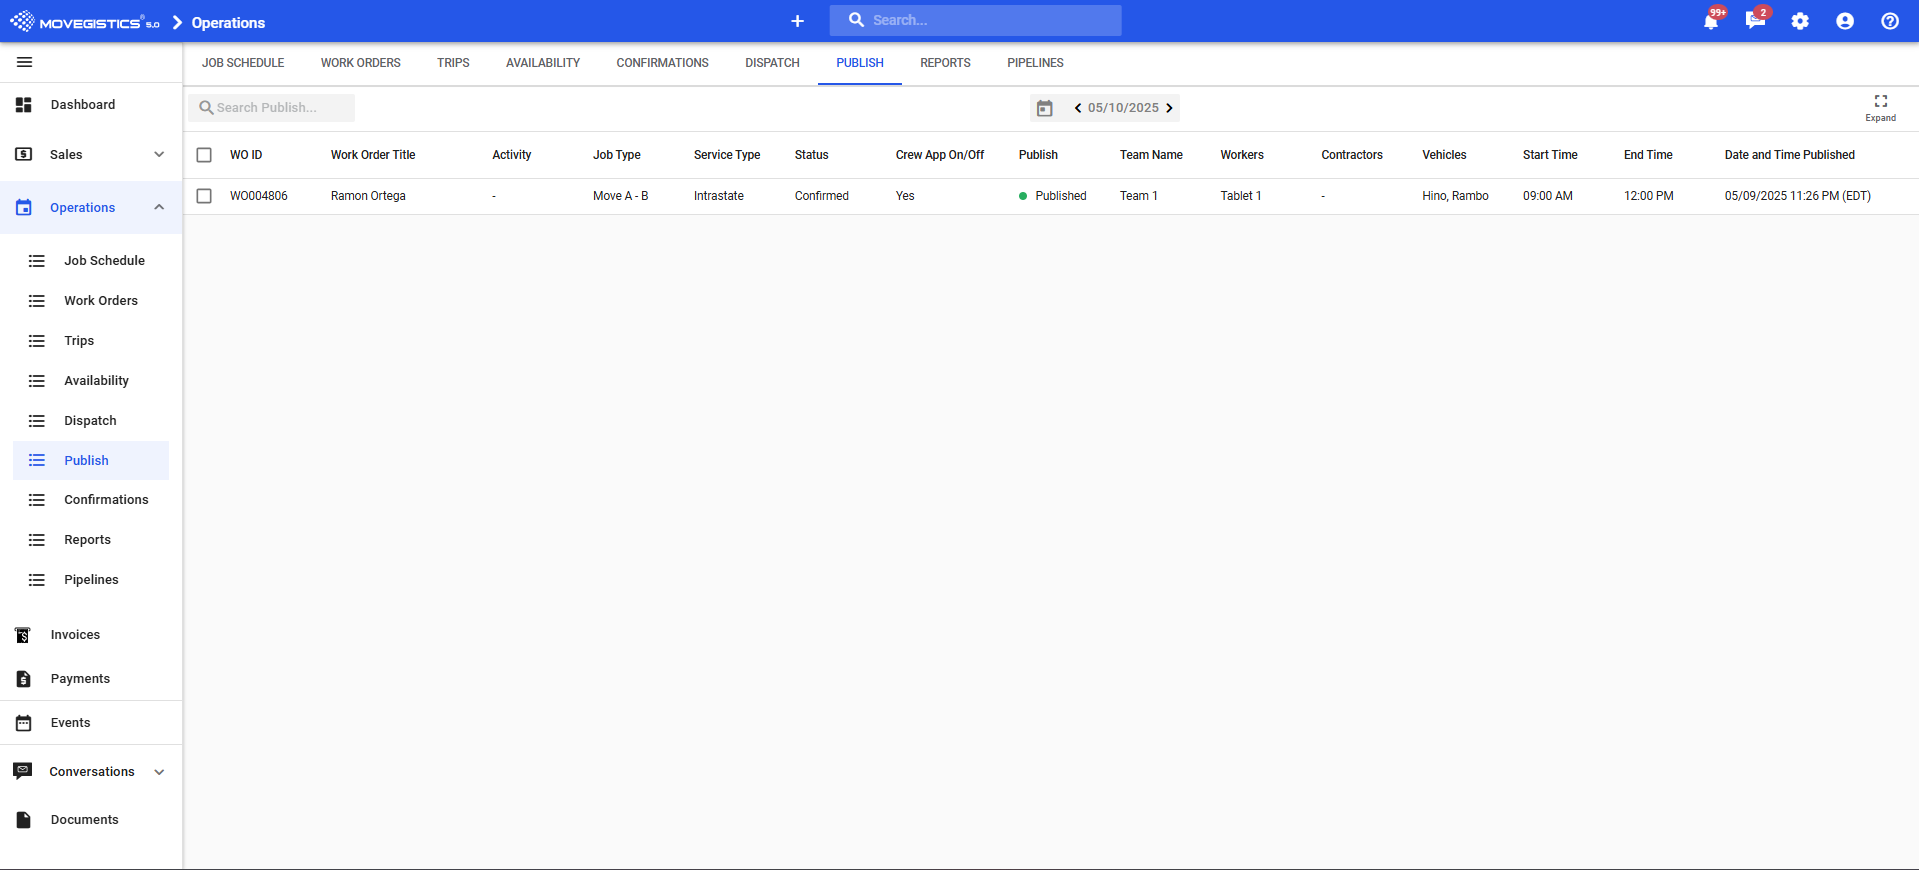Go to previous day arrow

click(1078, 108)
